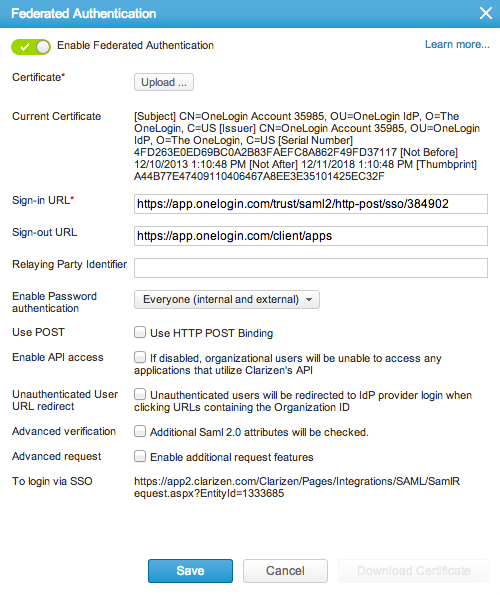Save the federated authentication settings
The width and height of the screenshot is (500, 595).
coord(190,571)
